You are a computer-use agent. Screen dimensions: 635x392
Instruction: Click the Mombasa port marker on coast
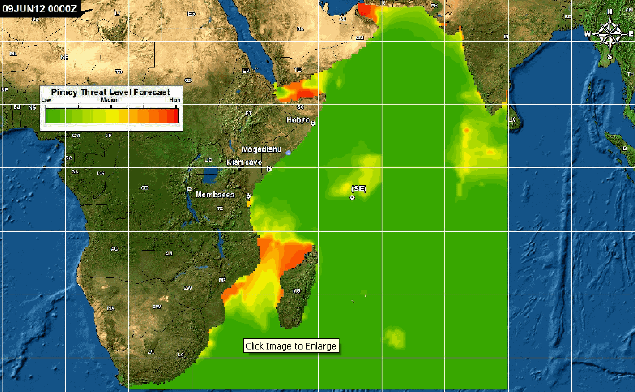point(249,196)
